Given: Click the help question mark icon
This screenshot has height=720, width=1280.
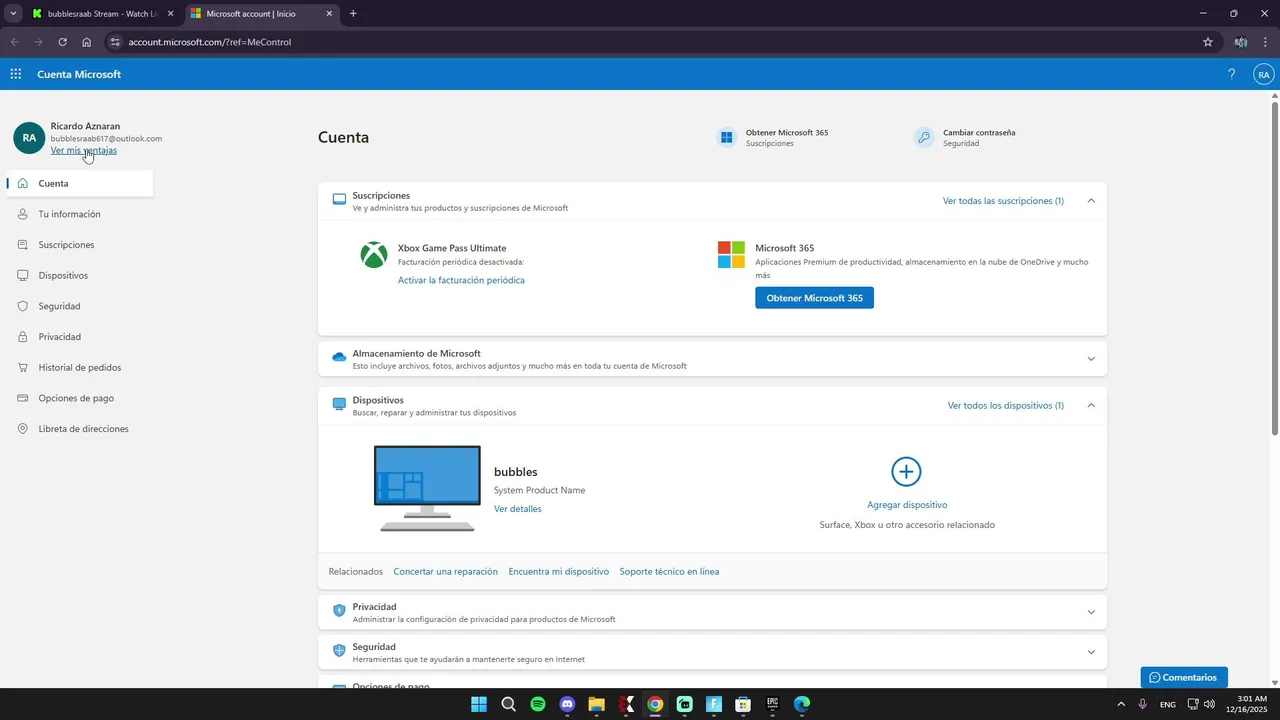Looking at the screenshot, I should (1231, 74).
